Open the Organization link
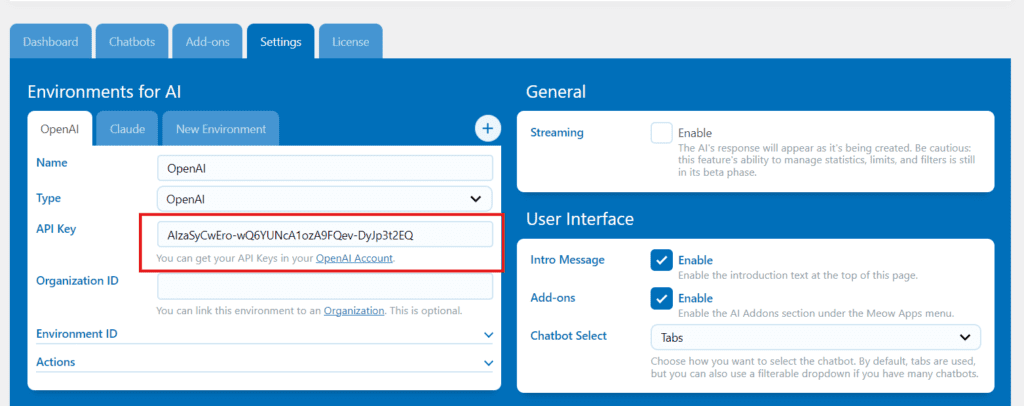 pos(354,311)
